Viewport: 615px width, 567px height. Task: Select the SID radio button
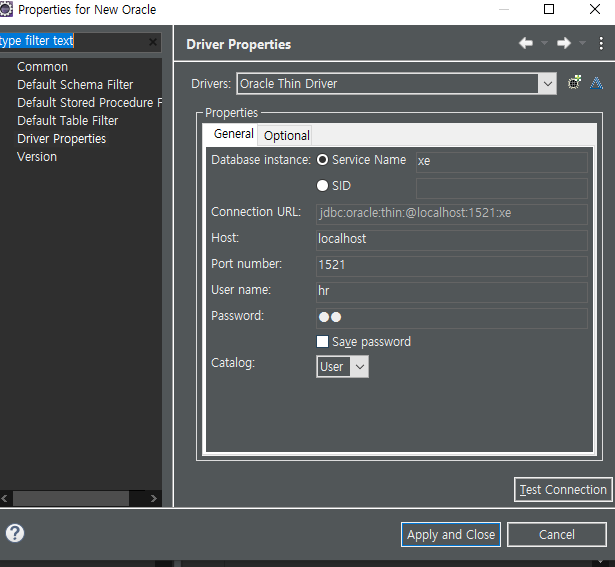point(322,185)
